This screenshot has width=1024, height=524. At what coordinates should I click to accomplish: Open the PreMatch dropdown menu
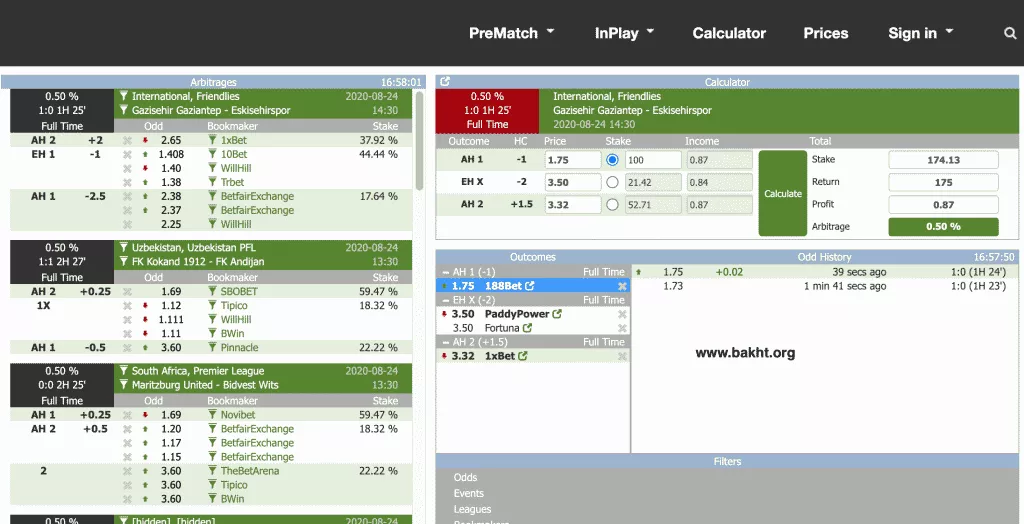511,33
